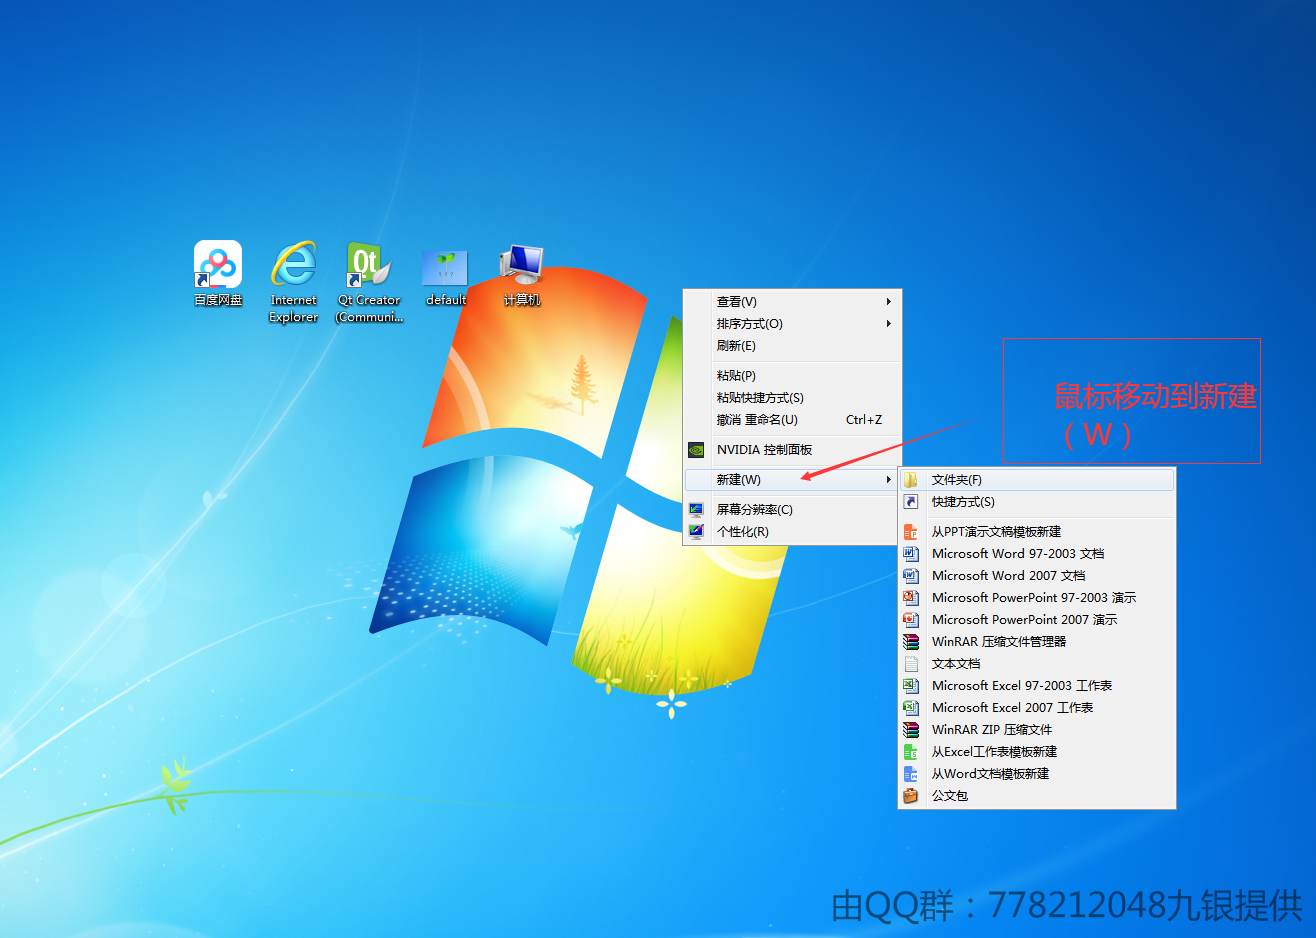Image resolution: width=1316 pixels, height=938 pixels.
Task: Choose 刷新(E) from the context menu
Action: point(792,346)
